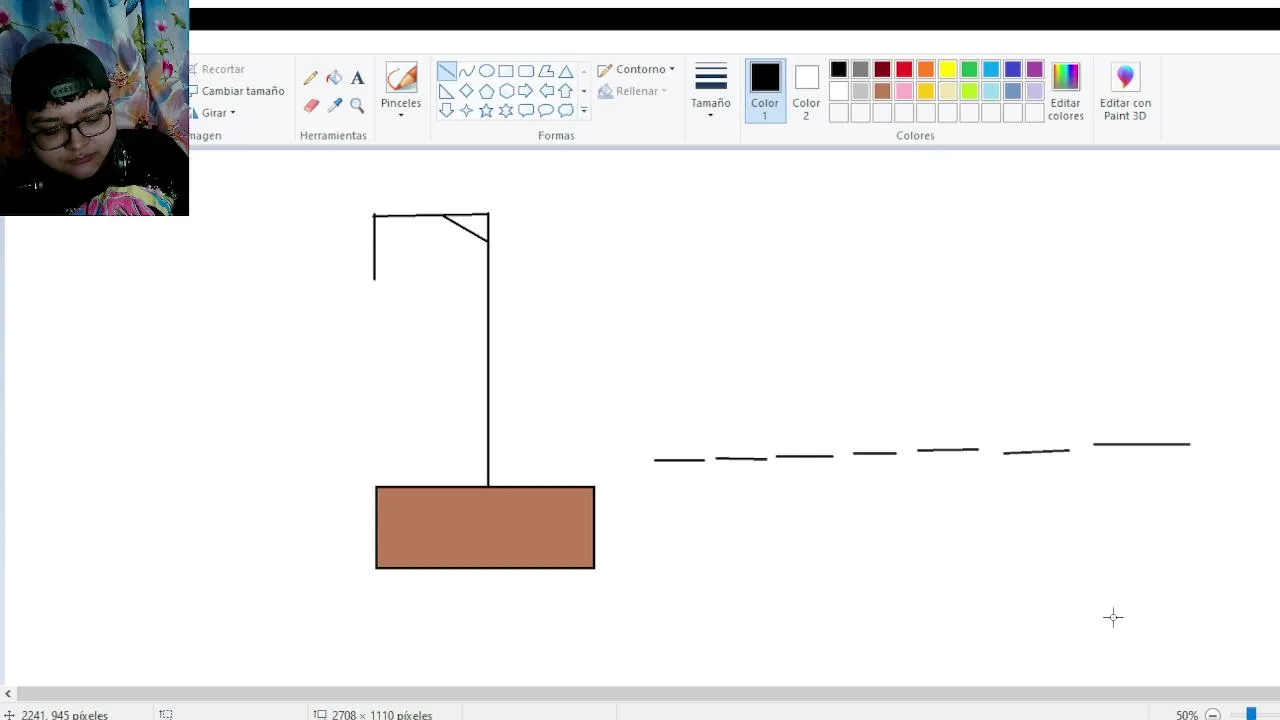This screenshot has width=1280, height=720.
Task: Select the Oval callout shape
Action: [546, 111]
